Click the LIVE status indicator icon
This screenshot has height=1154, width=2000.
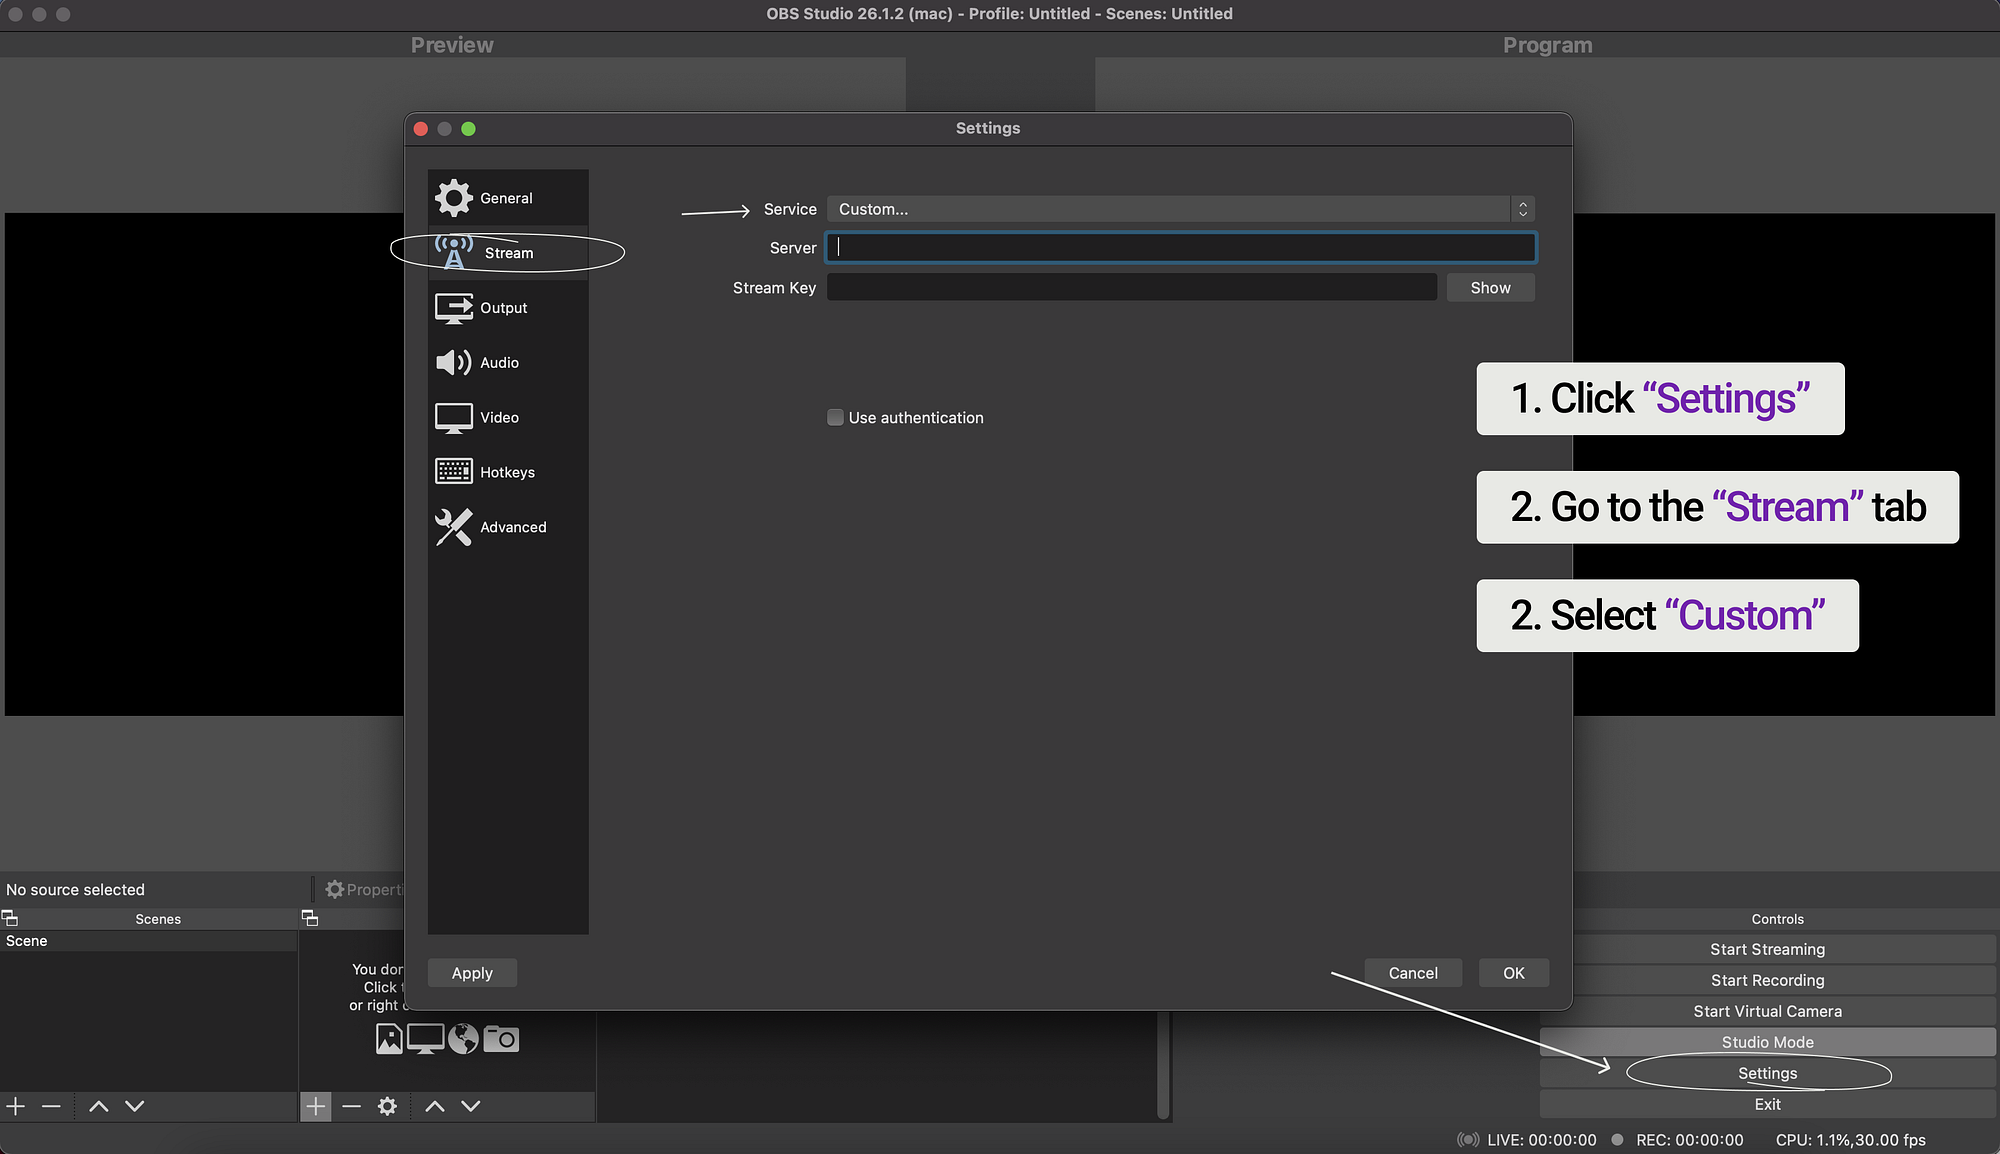1467,1140
